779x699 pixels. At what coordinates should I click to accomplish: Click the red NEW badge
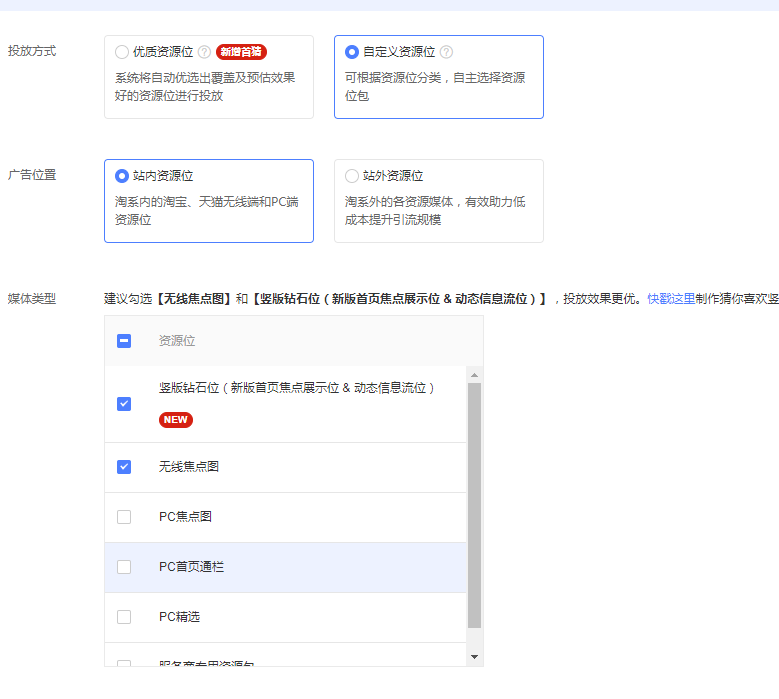pyautogui.click(x=176, y=420)
